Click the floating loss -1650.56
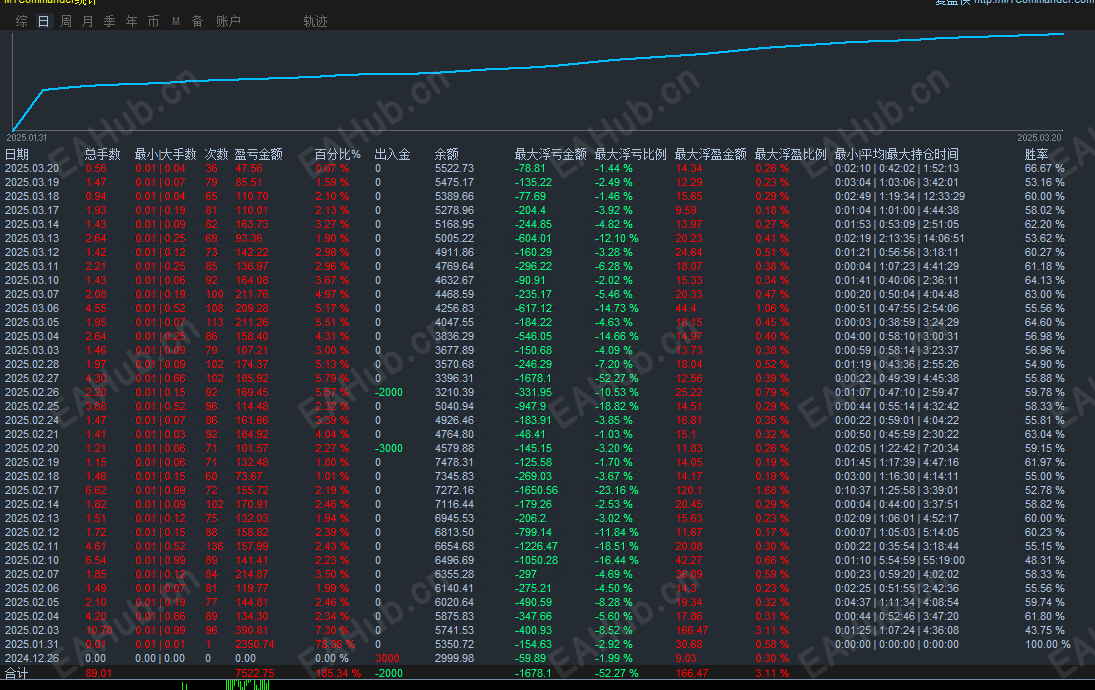The width and height of the screenshot is (1095, 690). 536,490
